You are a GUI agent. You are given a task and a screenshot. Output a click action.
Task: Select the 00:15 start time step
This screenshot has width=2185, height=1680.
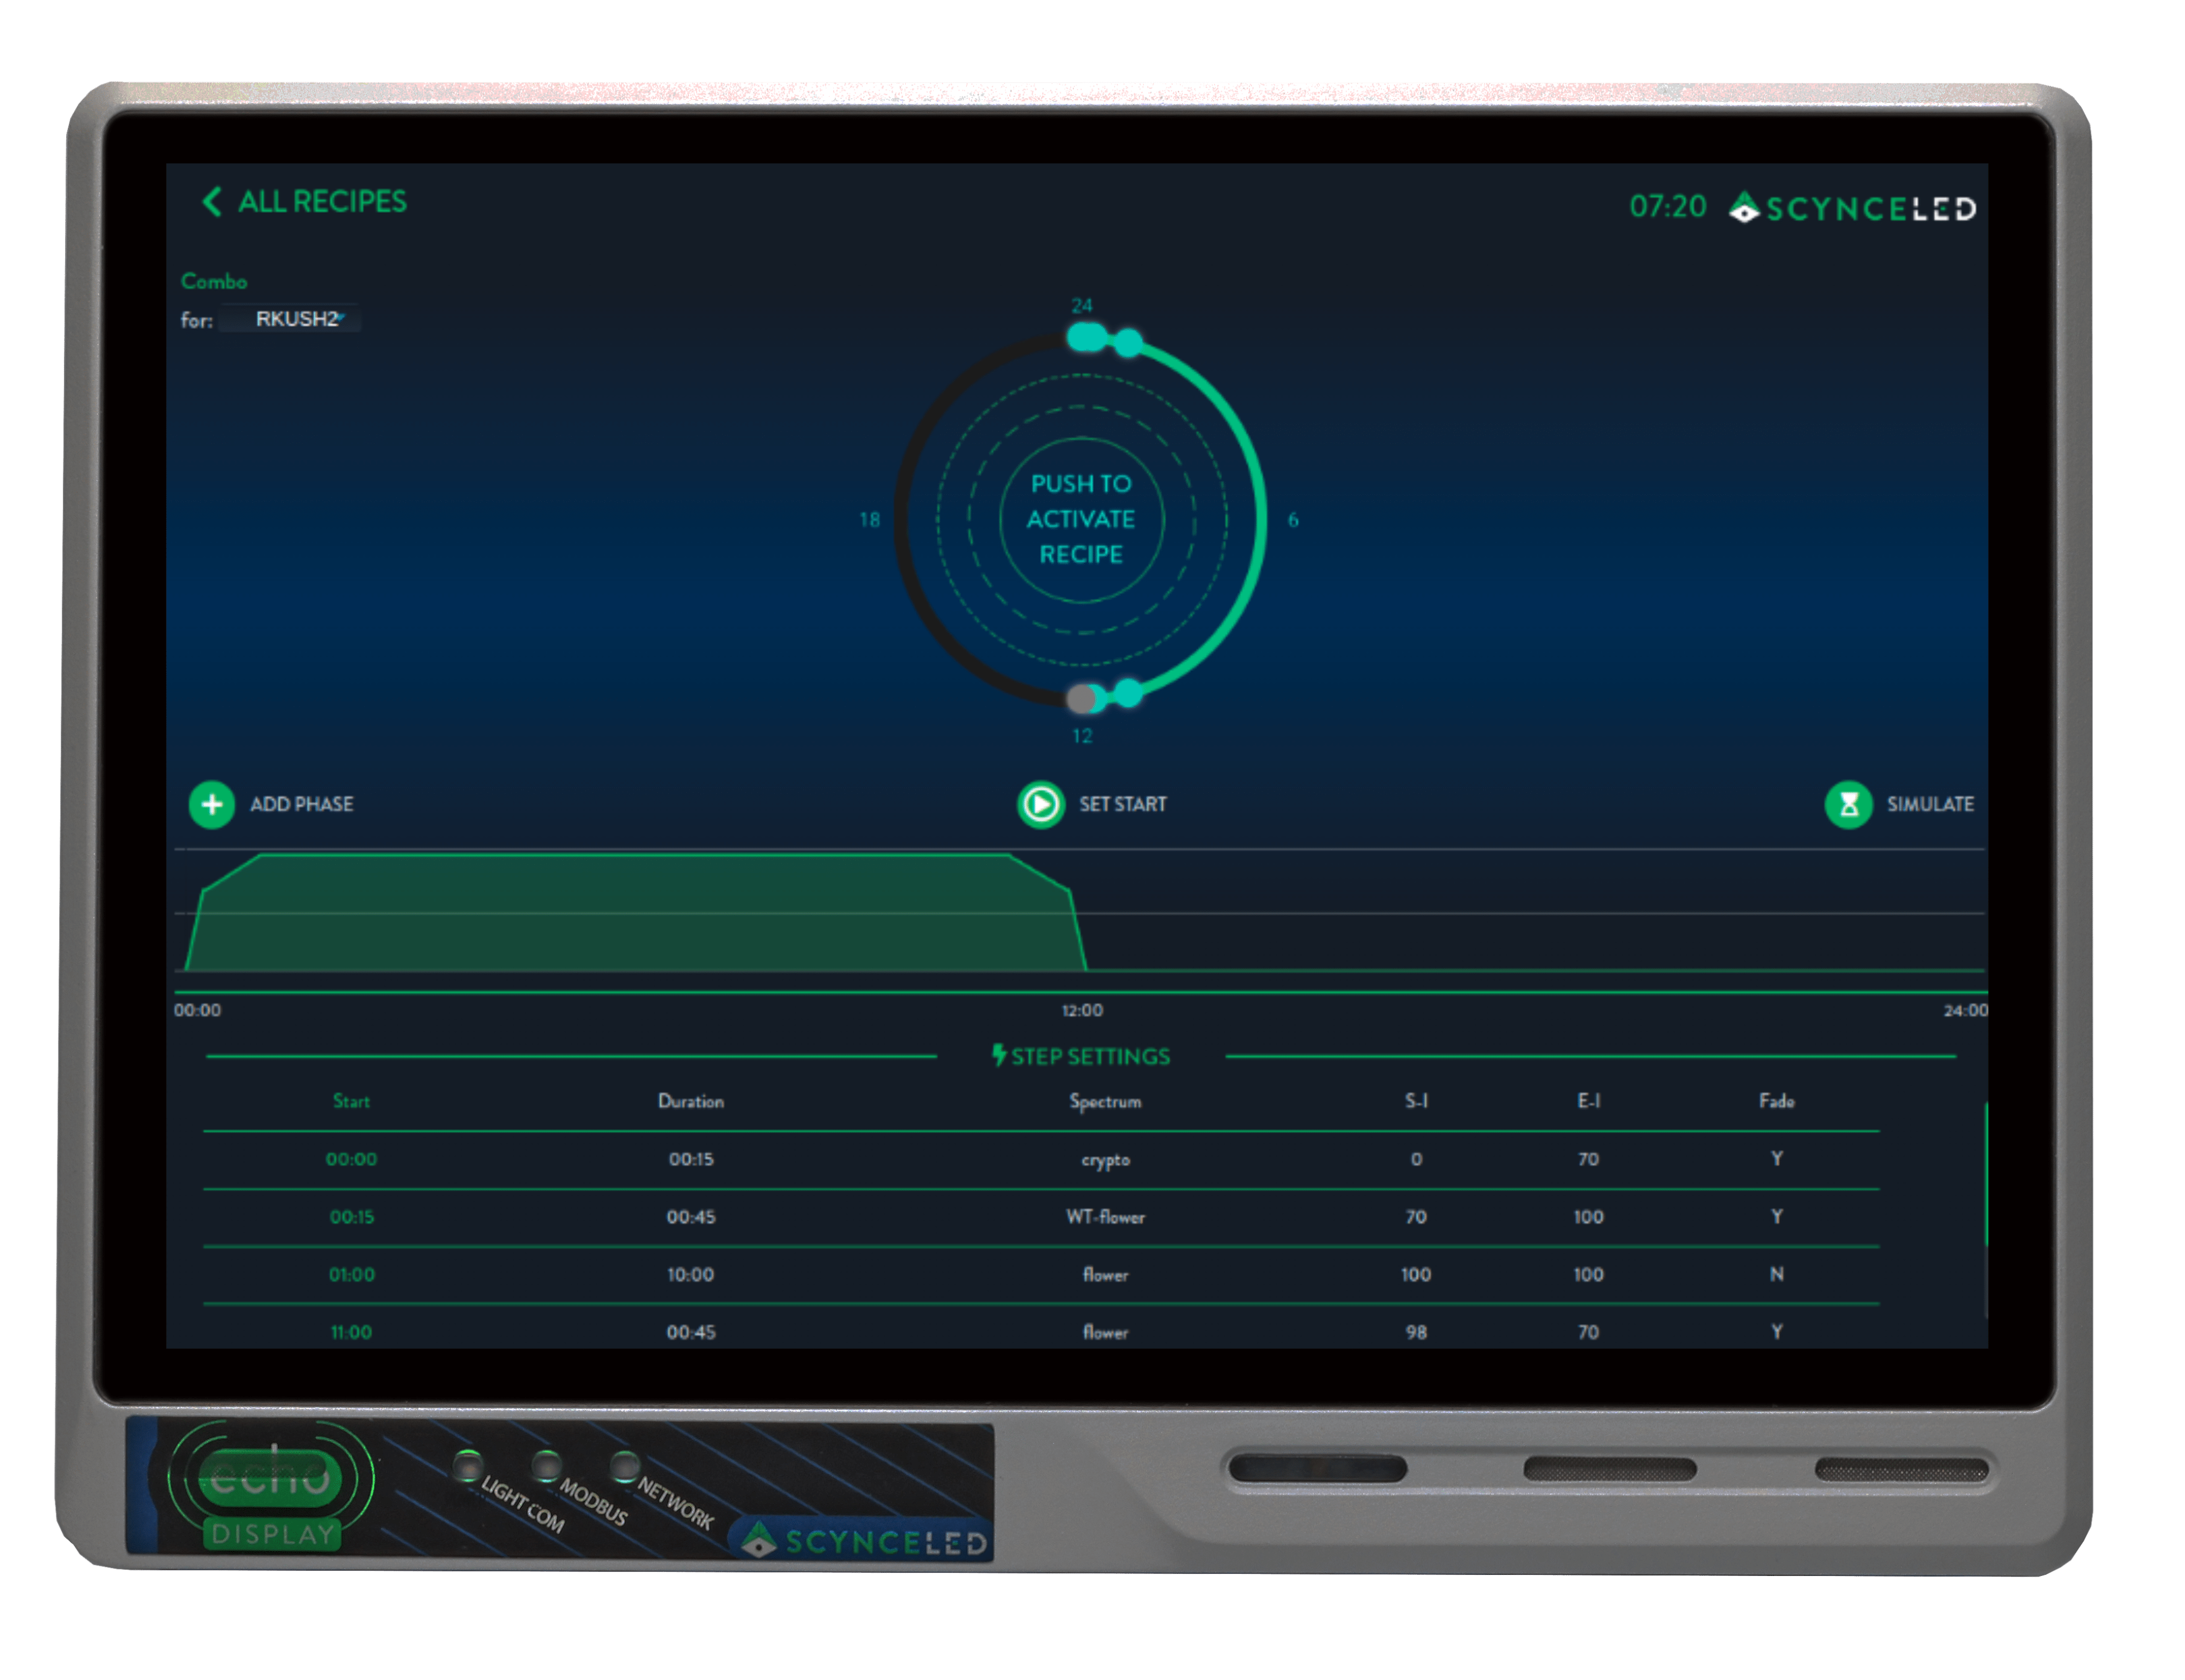point(351,1217)
